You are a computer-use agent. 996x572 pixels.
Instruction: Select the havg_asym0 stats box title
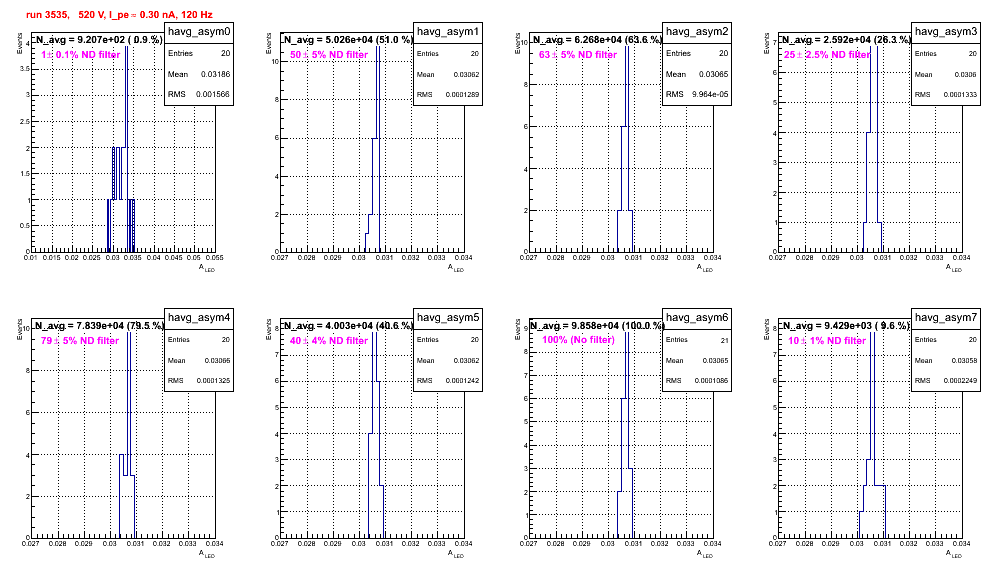click(199, 31)
